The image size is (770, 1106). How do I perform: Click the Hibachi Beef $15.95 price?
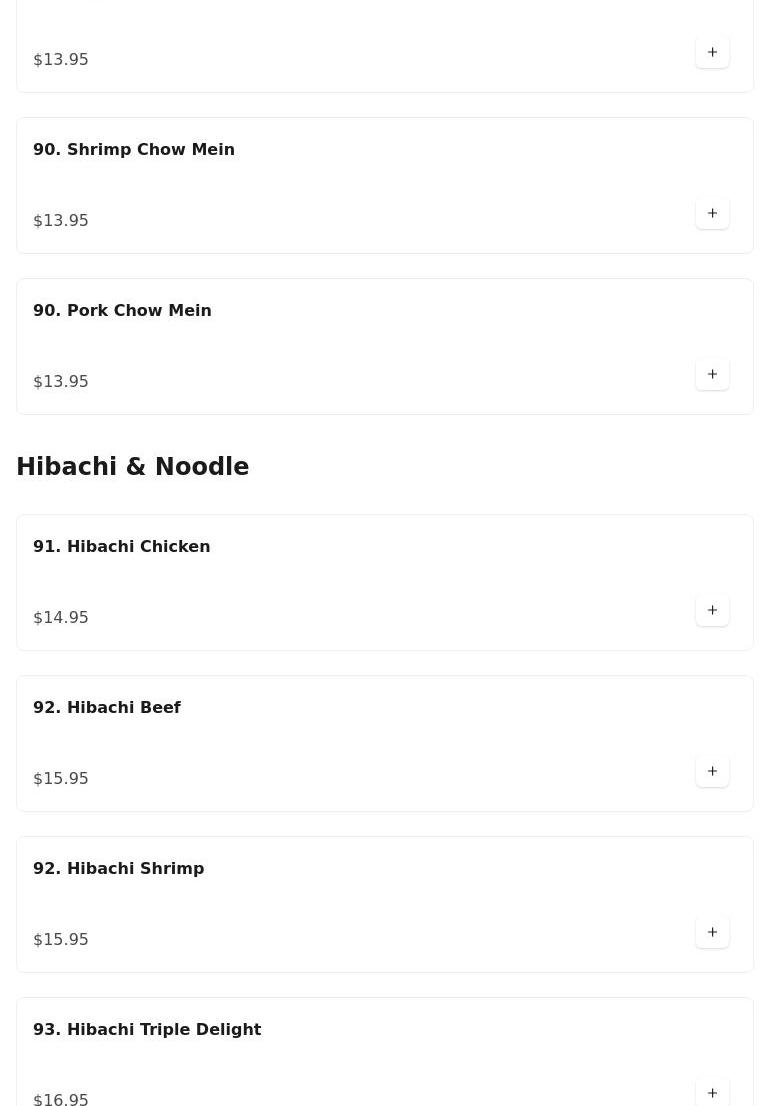(x=61, y=778)
